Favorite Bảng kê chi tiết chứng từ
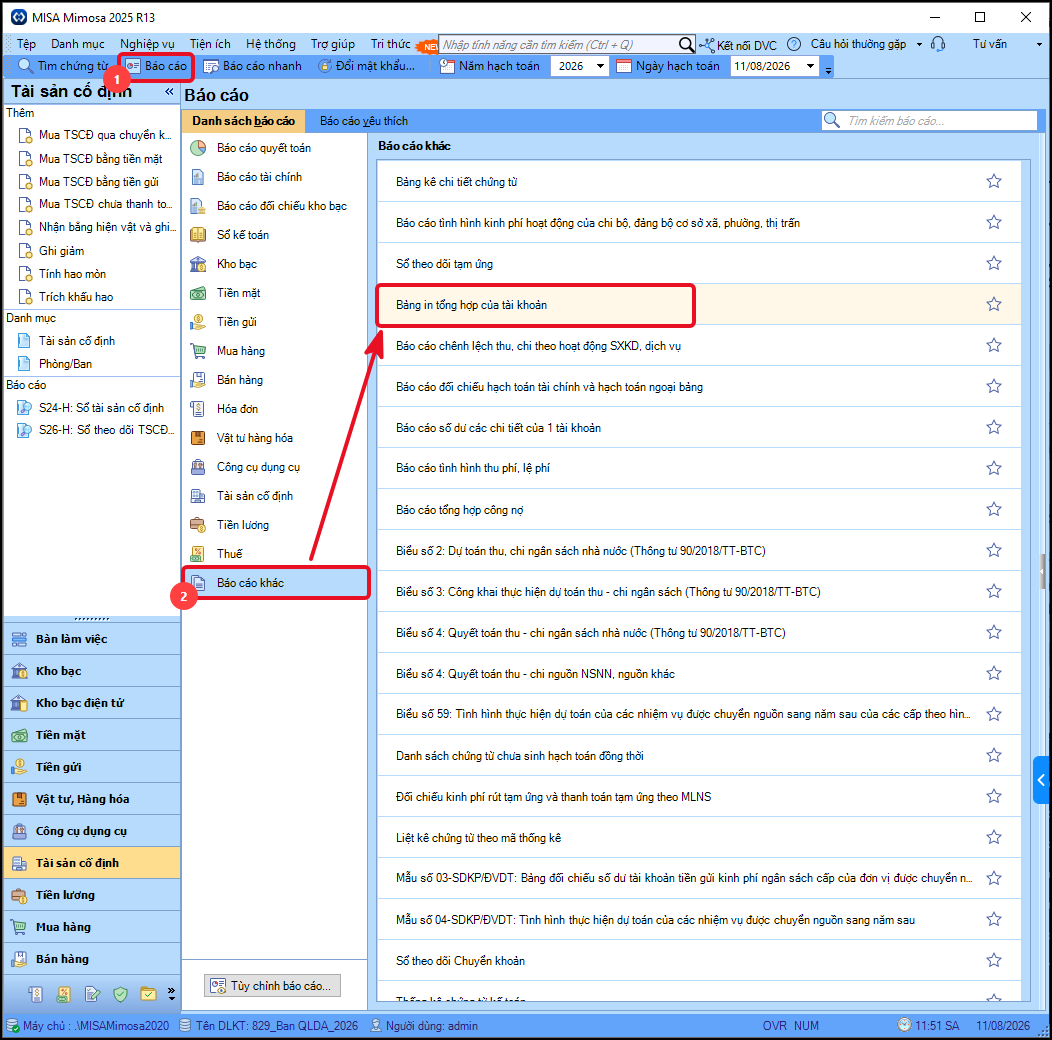1052x1040 pixels. tap(994, 181)
